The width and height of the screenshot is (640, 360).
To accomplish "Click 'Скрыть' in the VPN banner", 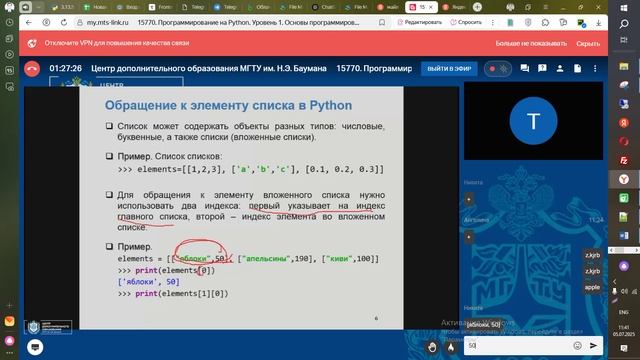I will pos(588,43).
